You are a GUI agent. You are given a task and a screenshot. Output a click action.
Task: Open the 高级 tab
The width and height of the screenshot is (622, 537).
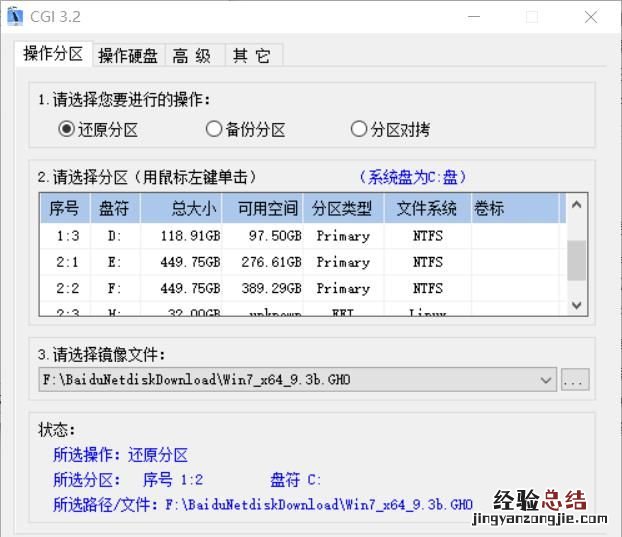point(191,56)
